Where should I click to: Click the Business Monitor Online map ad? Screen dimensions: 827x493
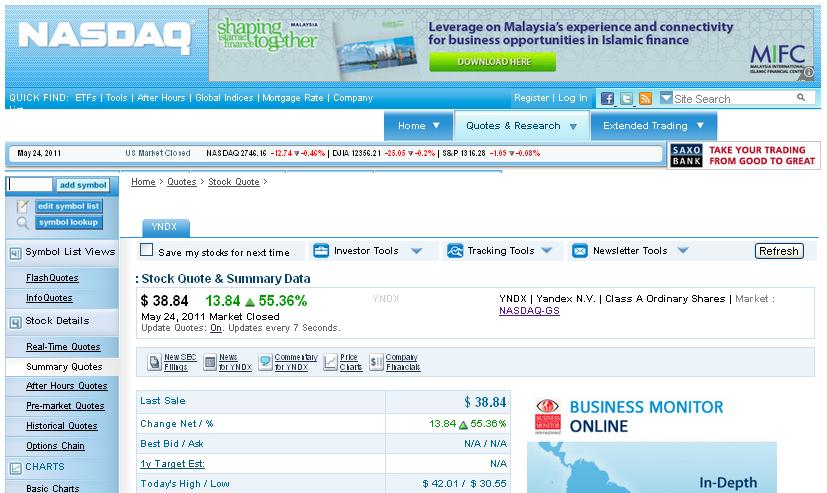(x=651, y=467)
